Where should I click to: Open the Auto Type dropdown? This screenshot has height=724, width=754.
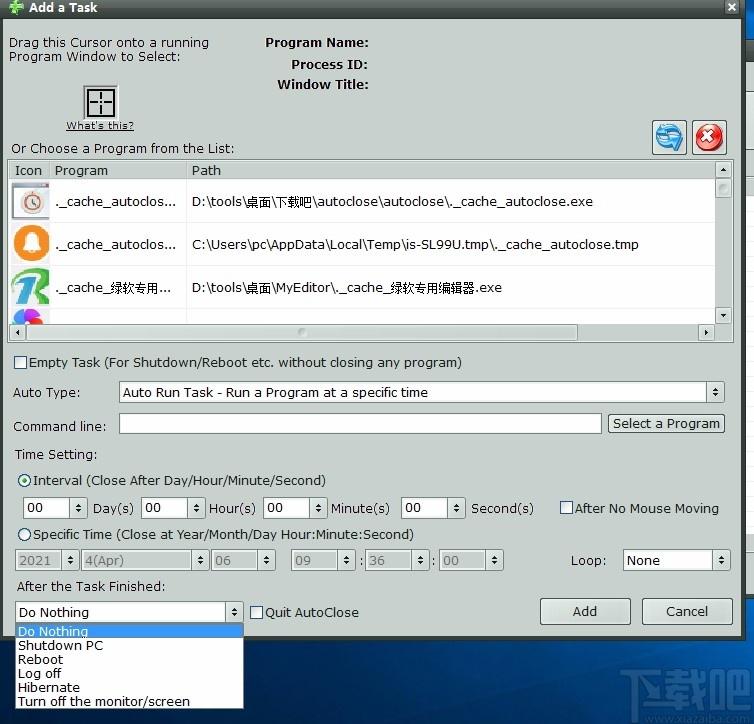pos(421,392)
